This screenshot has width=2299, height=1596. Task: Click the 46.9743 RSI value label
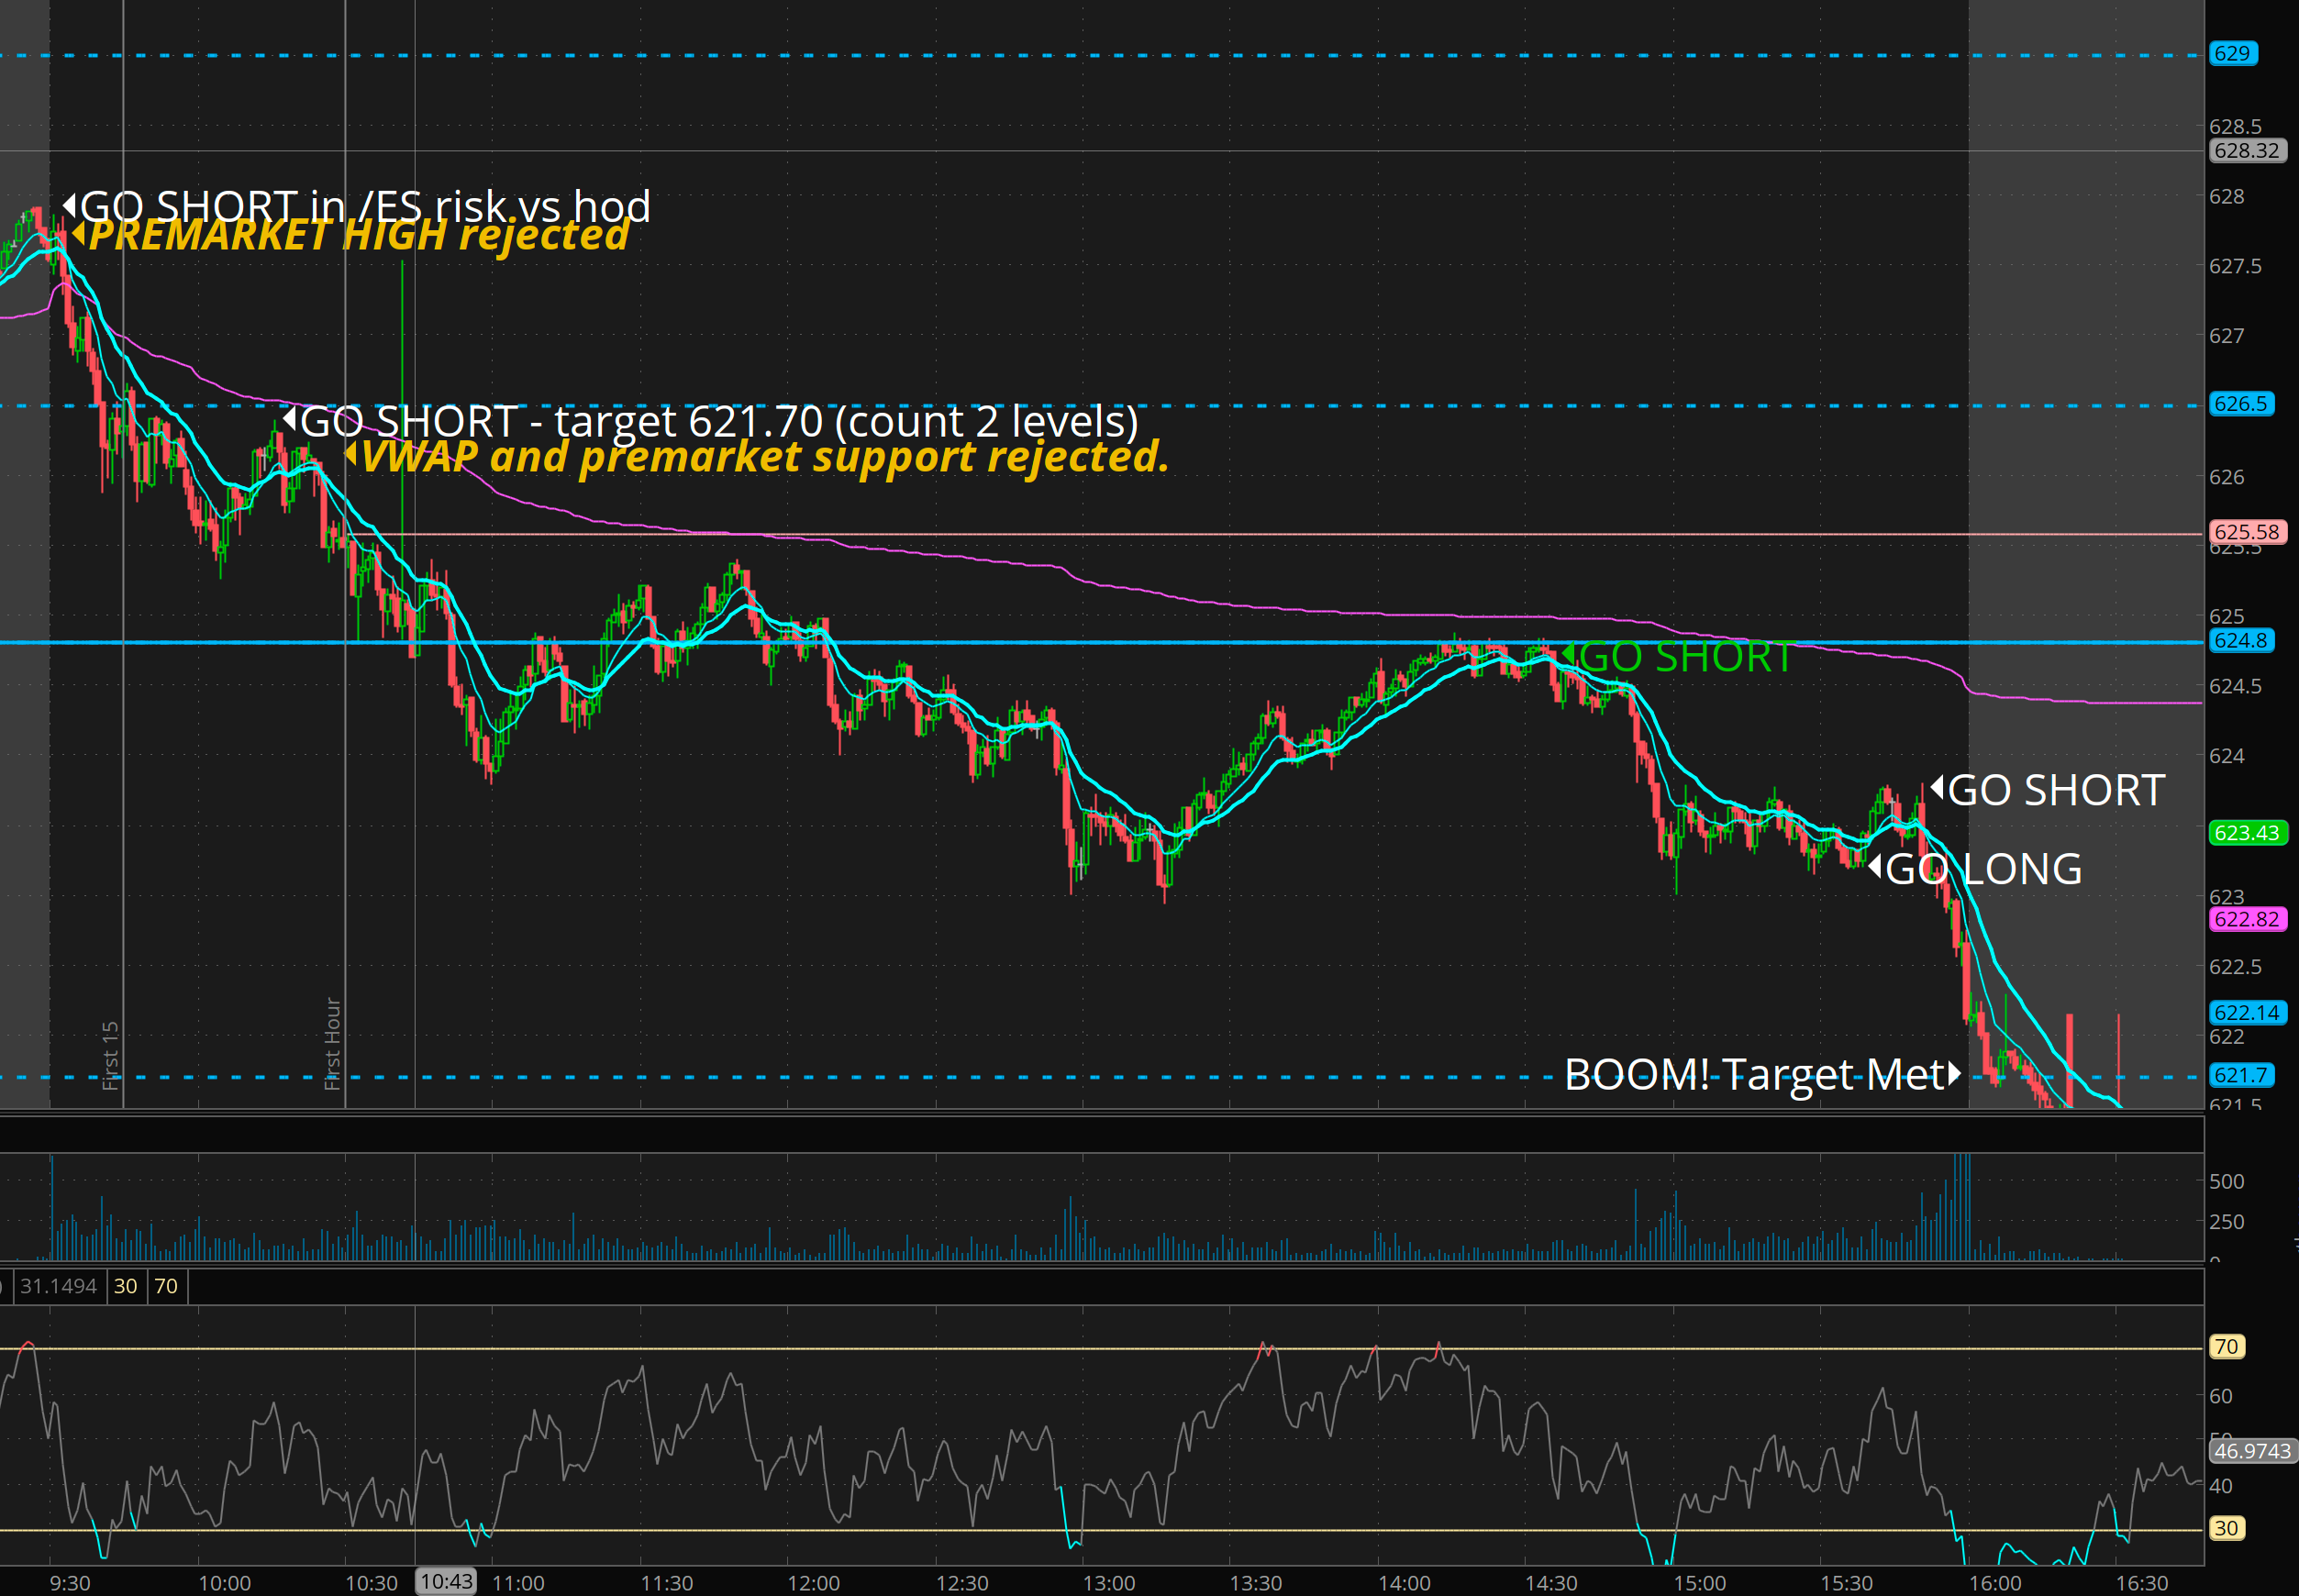point(2251,1451)
